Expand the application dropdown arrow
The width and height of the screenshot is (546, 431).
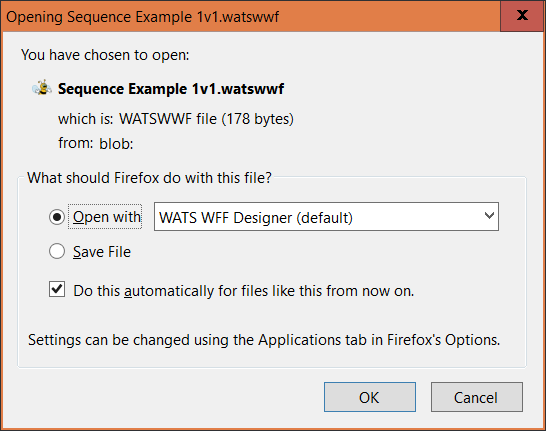[x=489, y=216]
